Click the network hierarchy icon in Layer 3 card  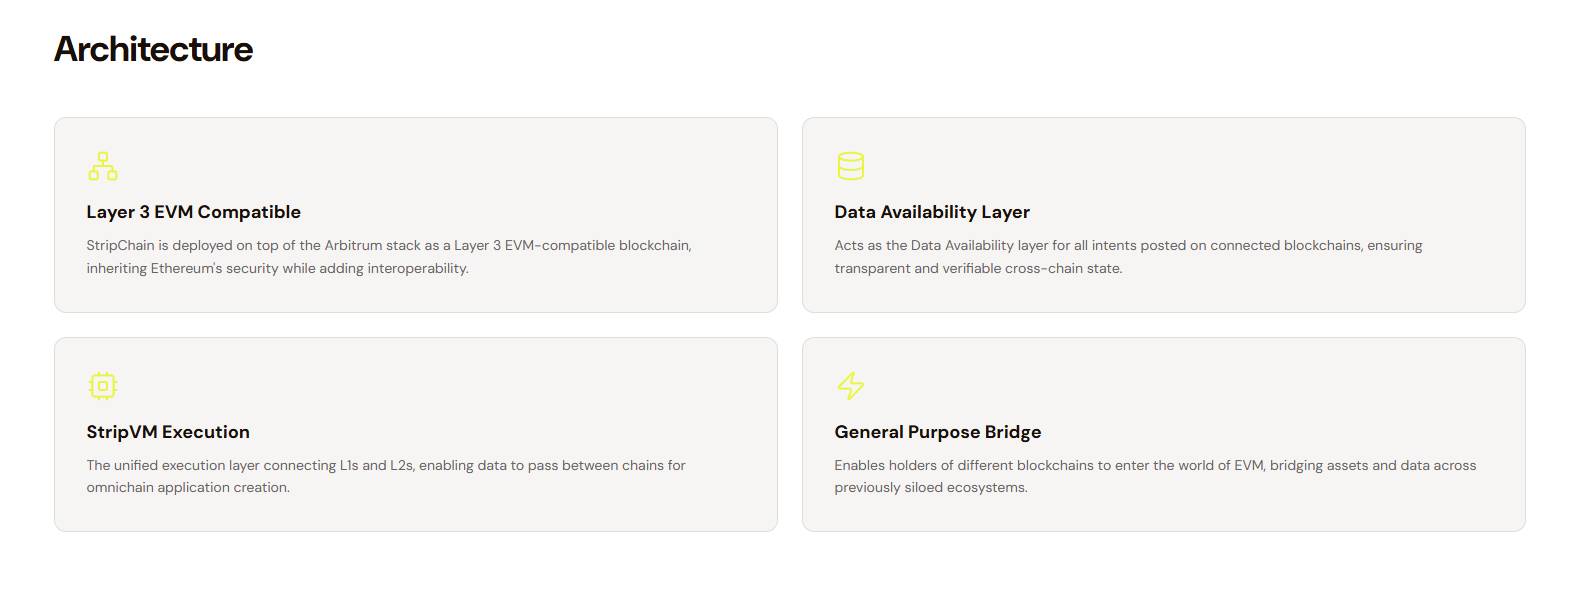coord(103,166)
